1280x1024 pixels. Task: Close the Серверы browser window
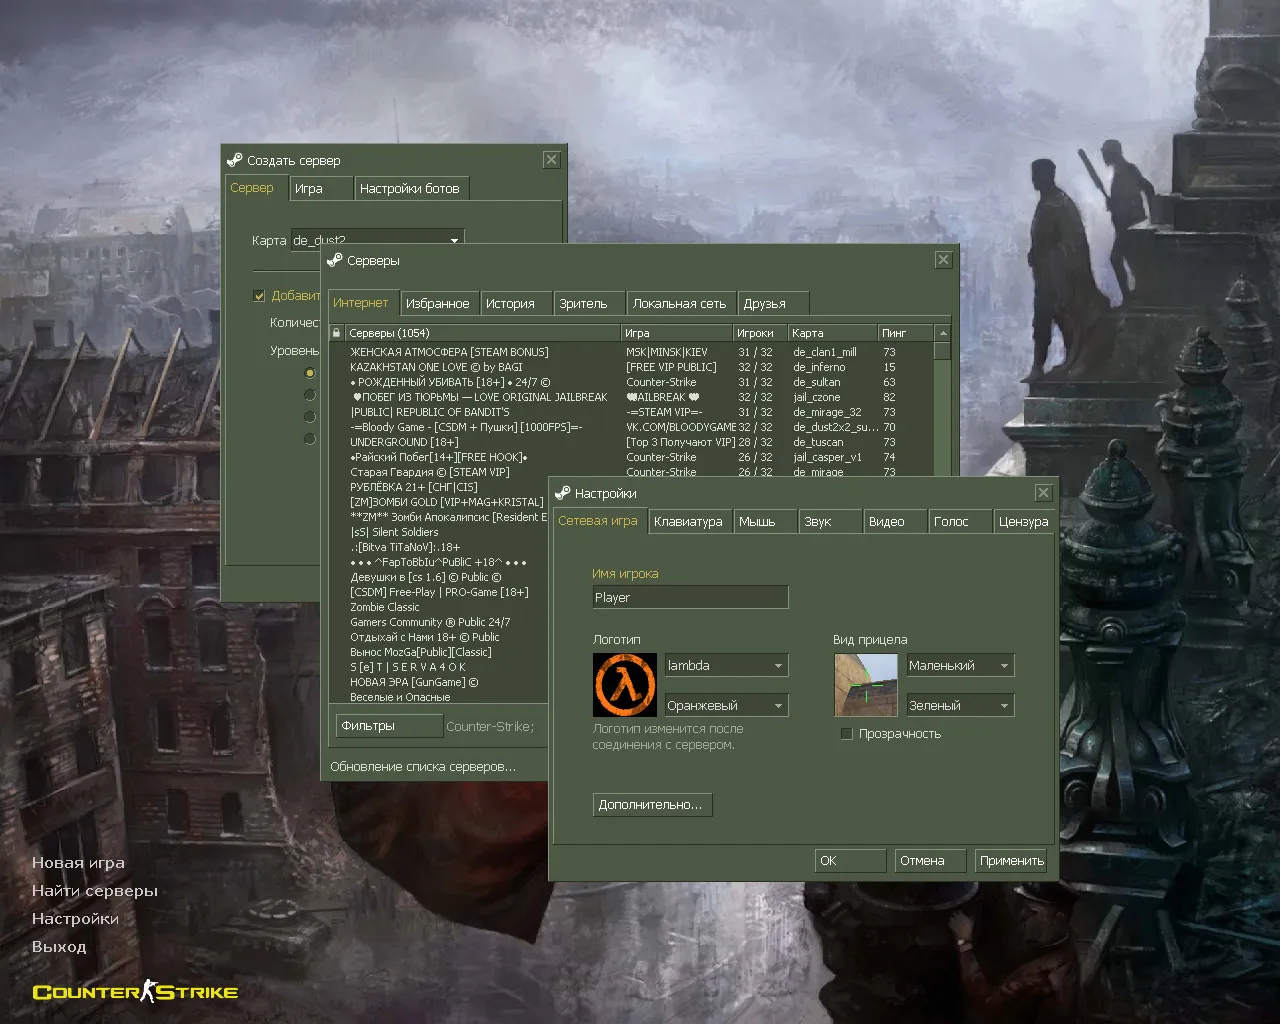pyautogui.click(x=943, y=260)
